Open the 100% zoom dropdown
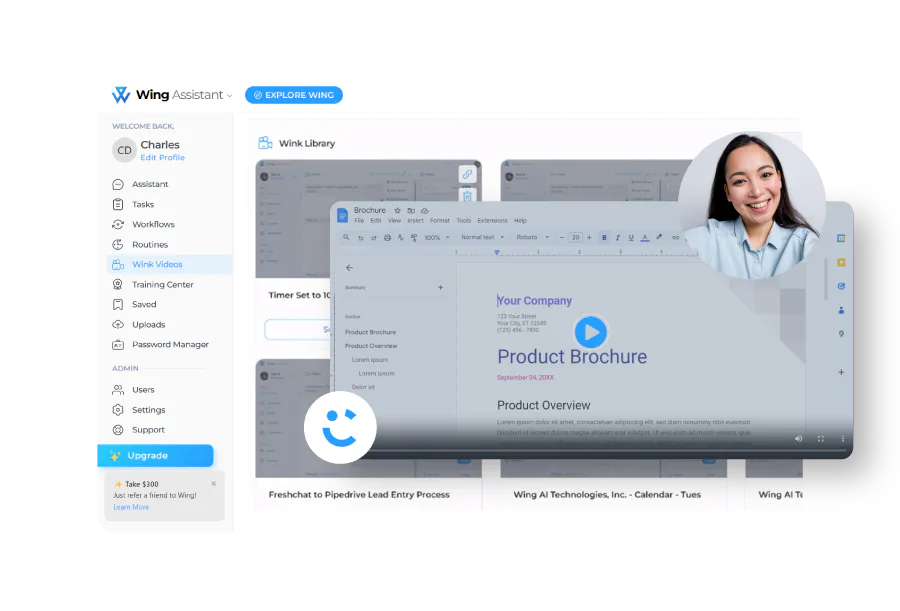This screenshot has width=900, height=611. [437, 237]
